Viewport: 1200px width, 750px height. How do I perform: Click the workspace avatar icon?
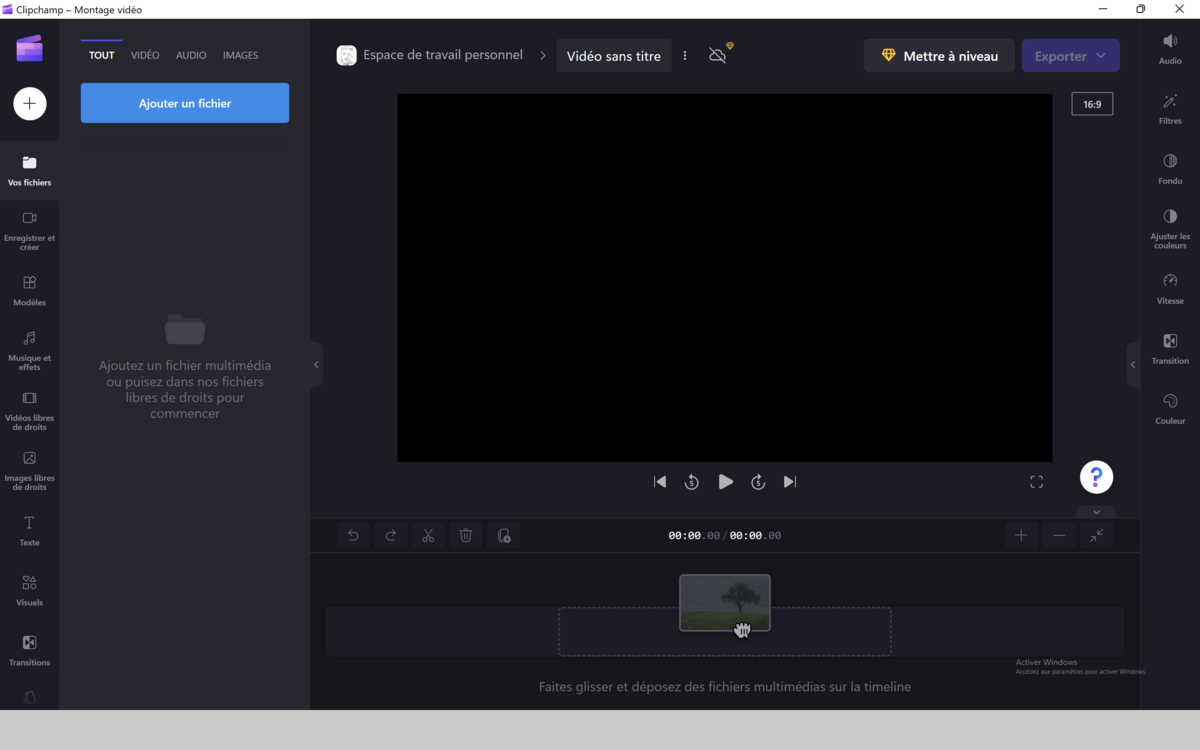(346, 56)
